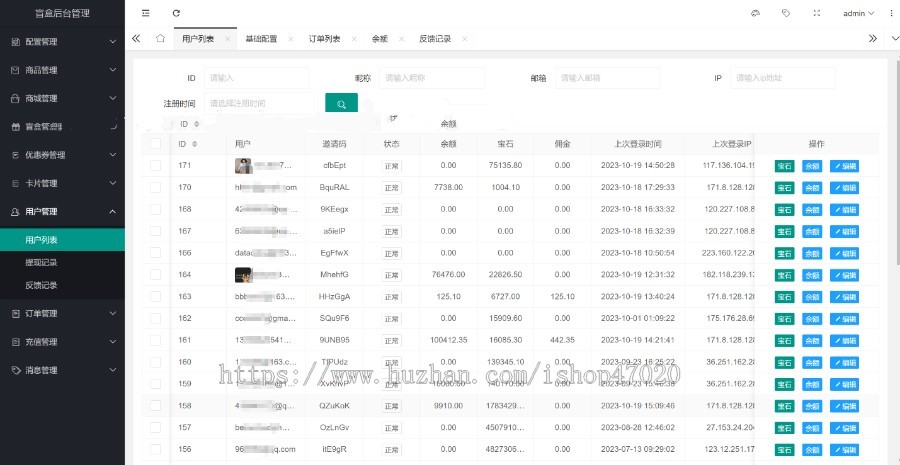The image size is (900, 465).
Task: Check the row for user ID 168
Action: pyautogui.click(x=156, y=209)
